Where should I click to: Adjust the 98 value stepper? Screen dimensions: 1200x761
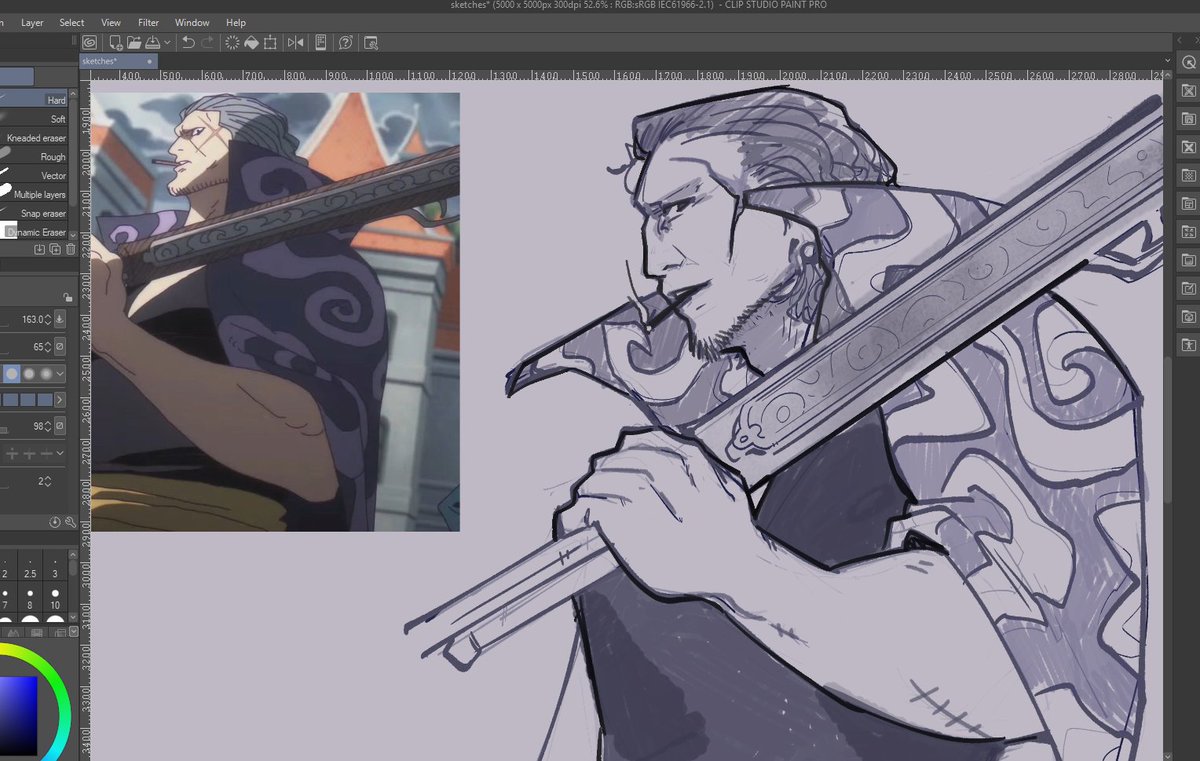click(48, 426)
